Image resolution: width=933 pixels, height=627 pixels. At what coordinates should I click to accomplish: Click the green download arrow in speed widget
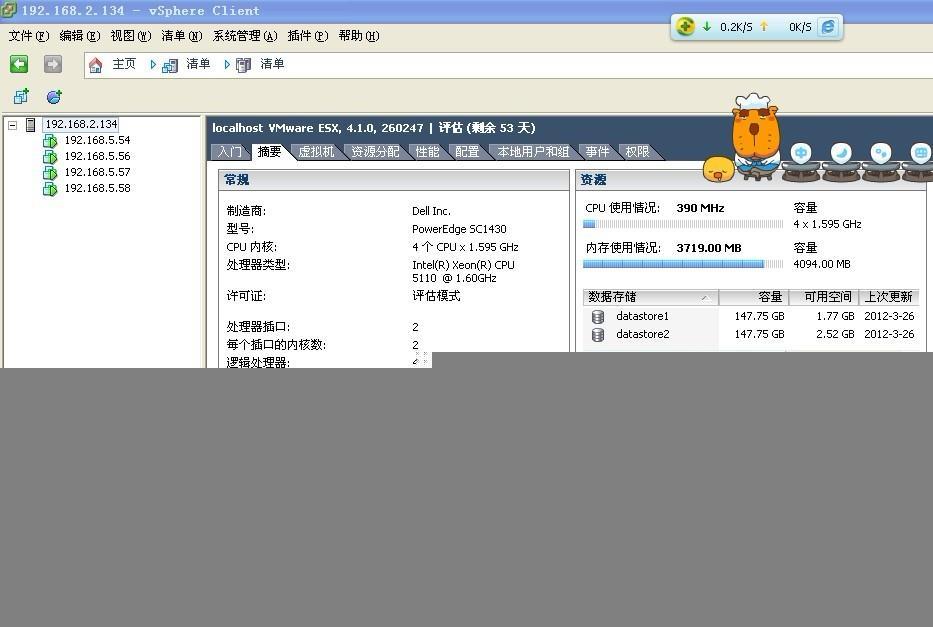click(x=707, y=27)
